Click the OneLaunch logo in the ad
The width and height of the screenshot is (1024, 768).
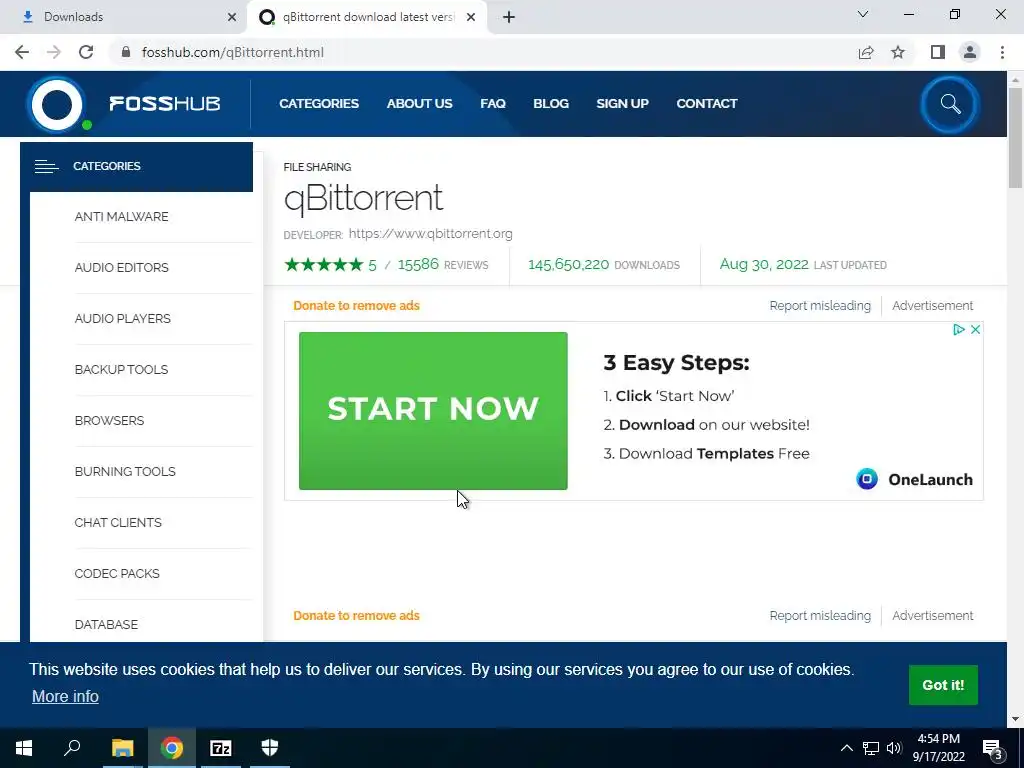pos(914,479)
